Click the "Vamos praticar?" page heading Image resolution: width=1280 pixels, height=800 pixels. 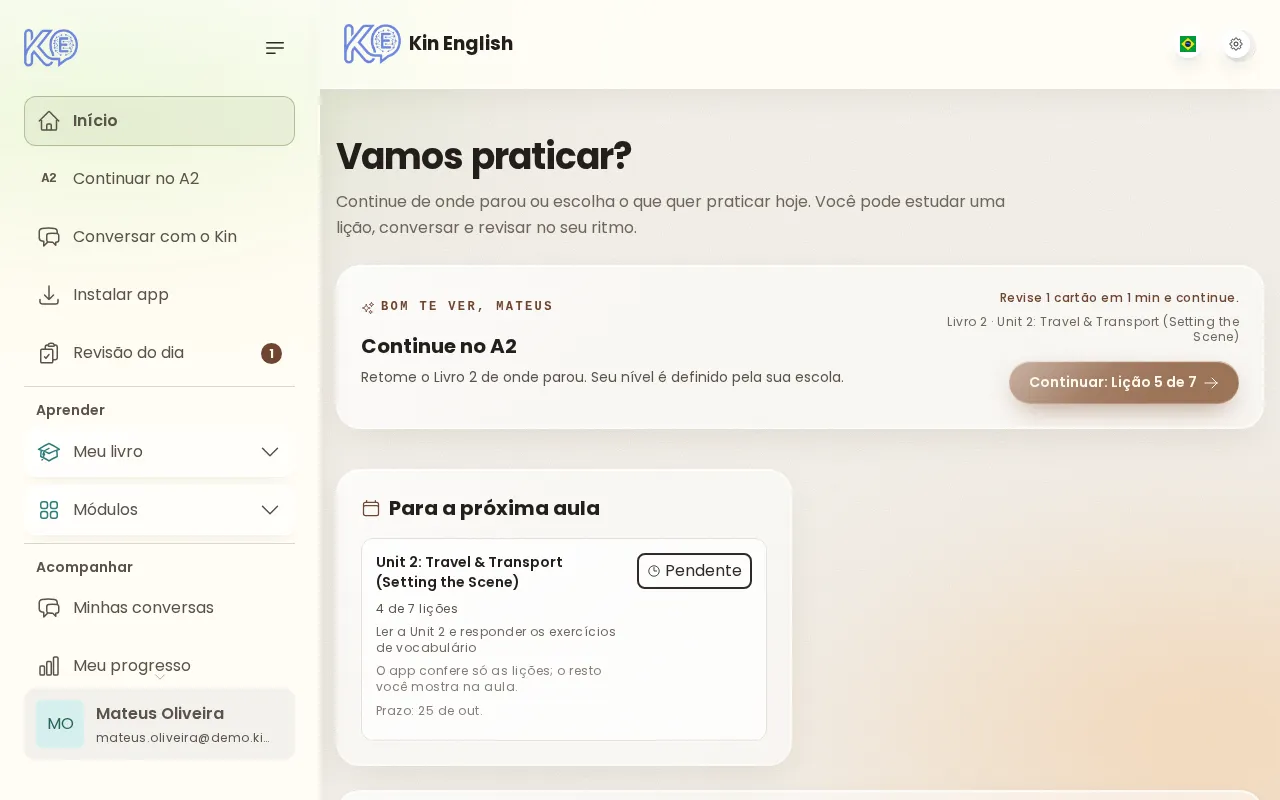click(x=484, y=156)
